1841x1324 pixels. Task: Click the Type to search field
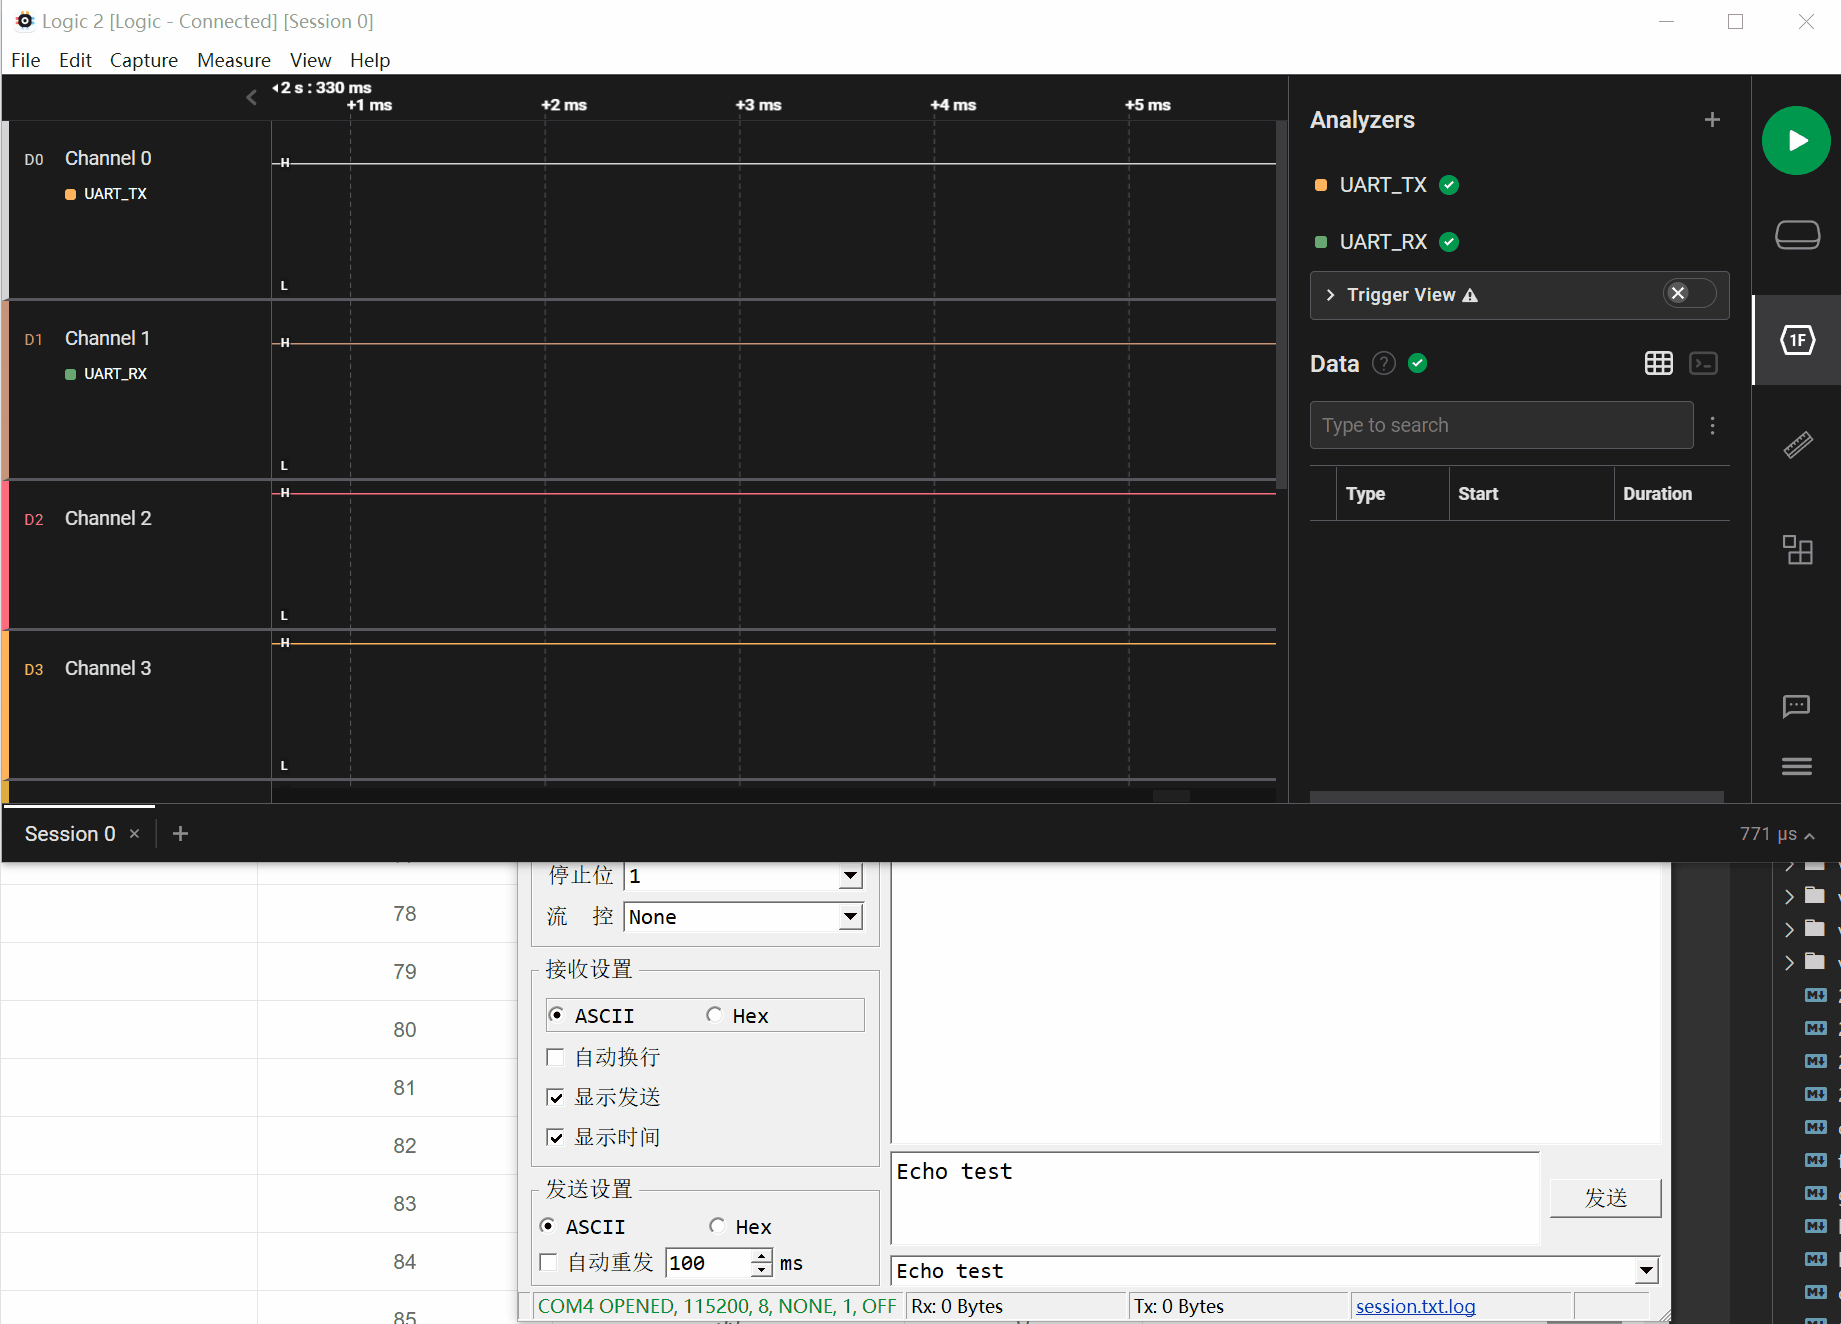coord(1501,425)
